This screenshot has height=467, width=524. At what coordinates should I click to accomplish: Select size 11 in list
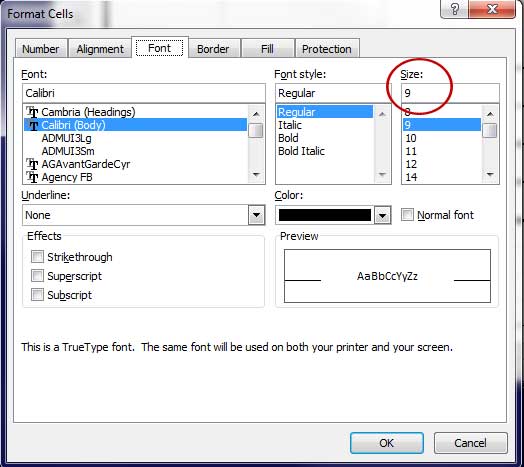pyautogui.click(x=442, y=151)
